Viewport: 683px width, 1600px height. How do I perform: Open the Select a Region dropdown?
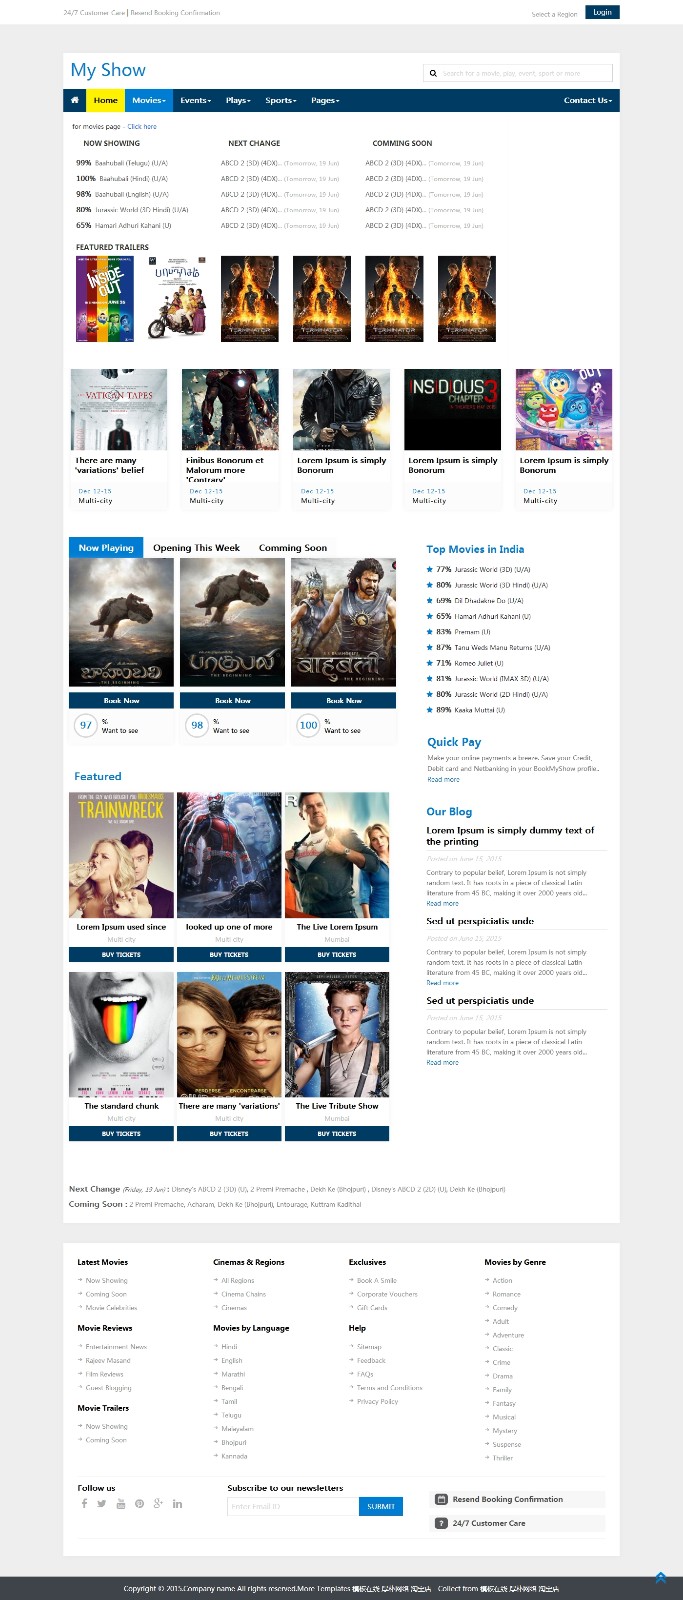pos(554,14)
